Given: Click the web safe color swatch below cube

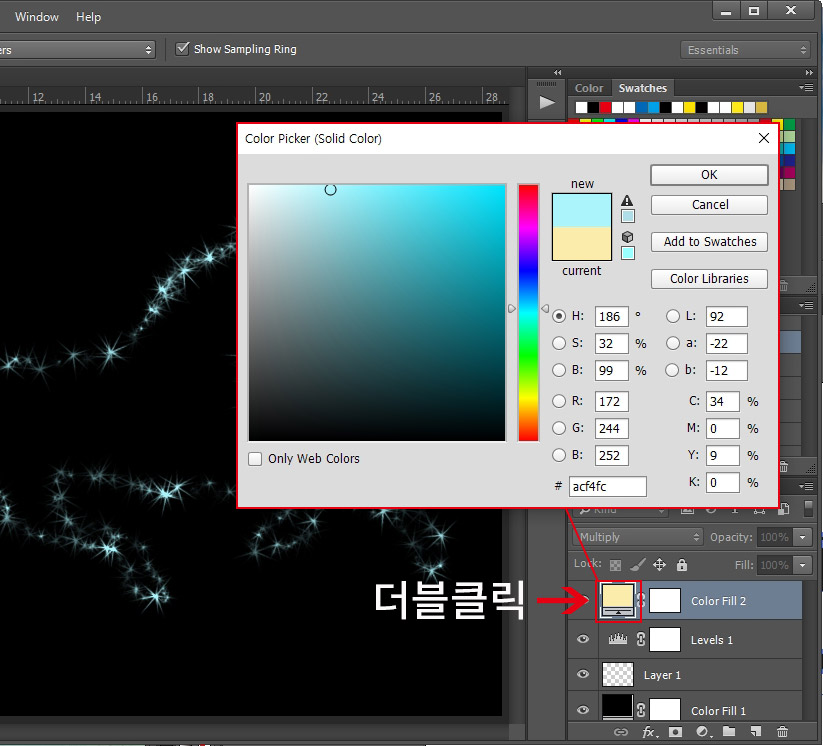Looking at the screenshot, I should pyautogui.click(x=628, y=253).
